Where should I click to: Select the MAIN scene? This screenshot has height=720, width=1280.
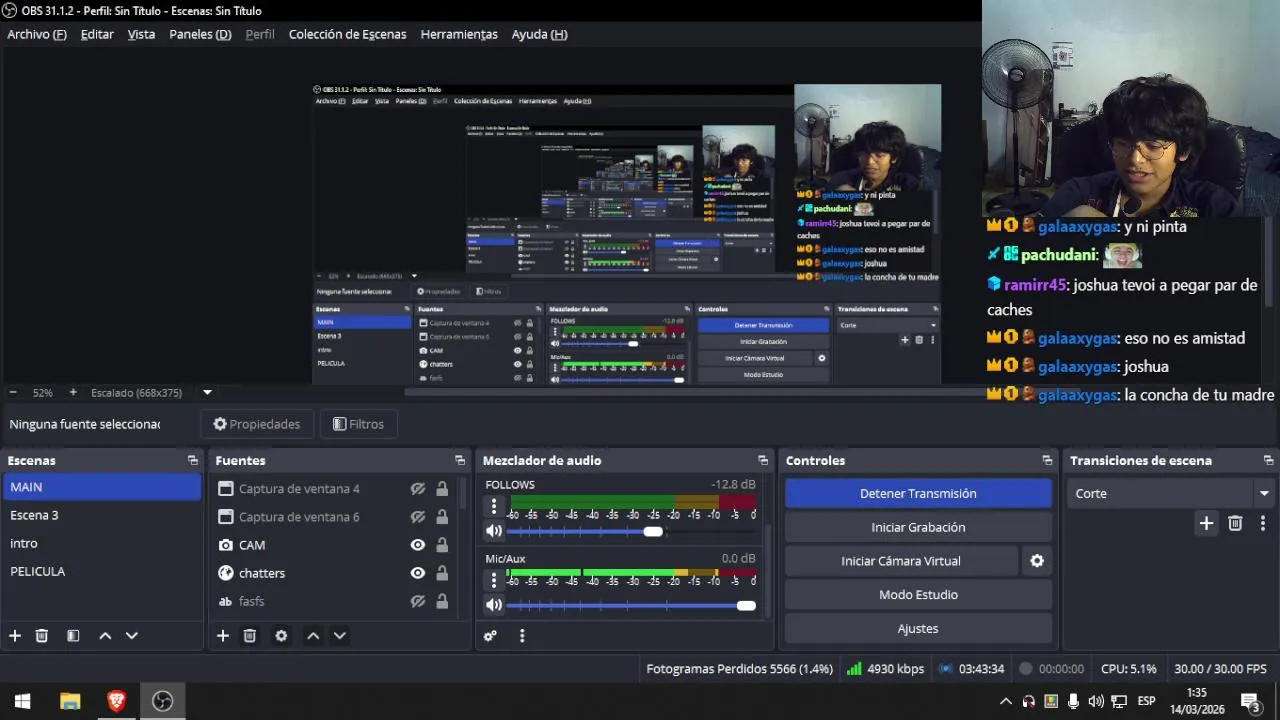[101, 487]
